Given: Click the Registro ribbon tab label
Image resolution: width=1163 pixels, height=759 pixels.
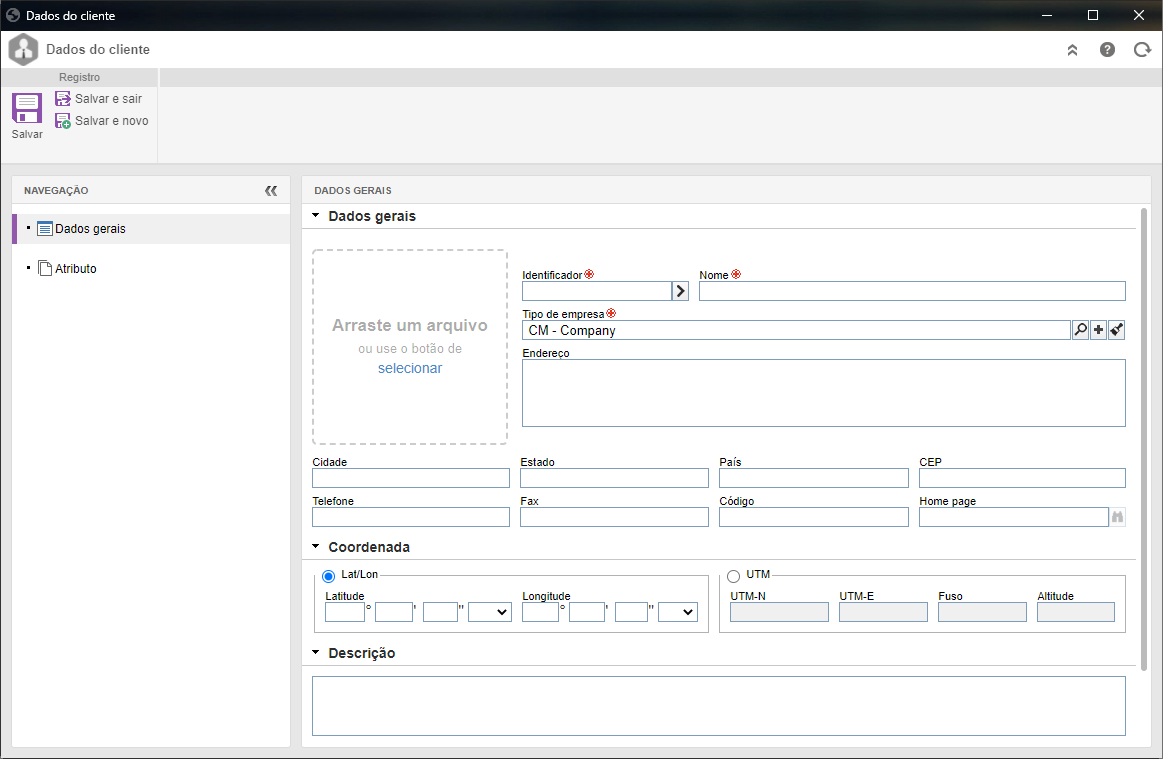Looking at the screenshot, I should (79, 77).
